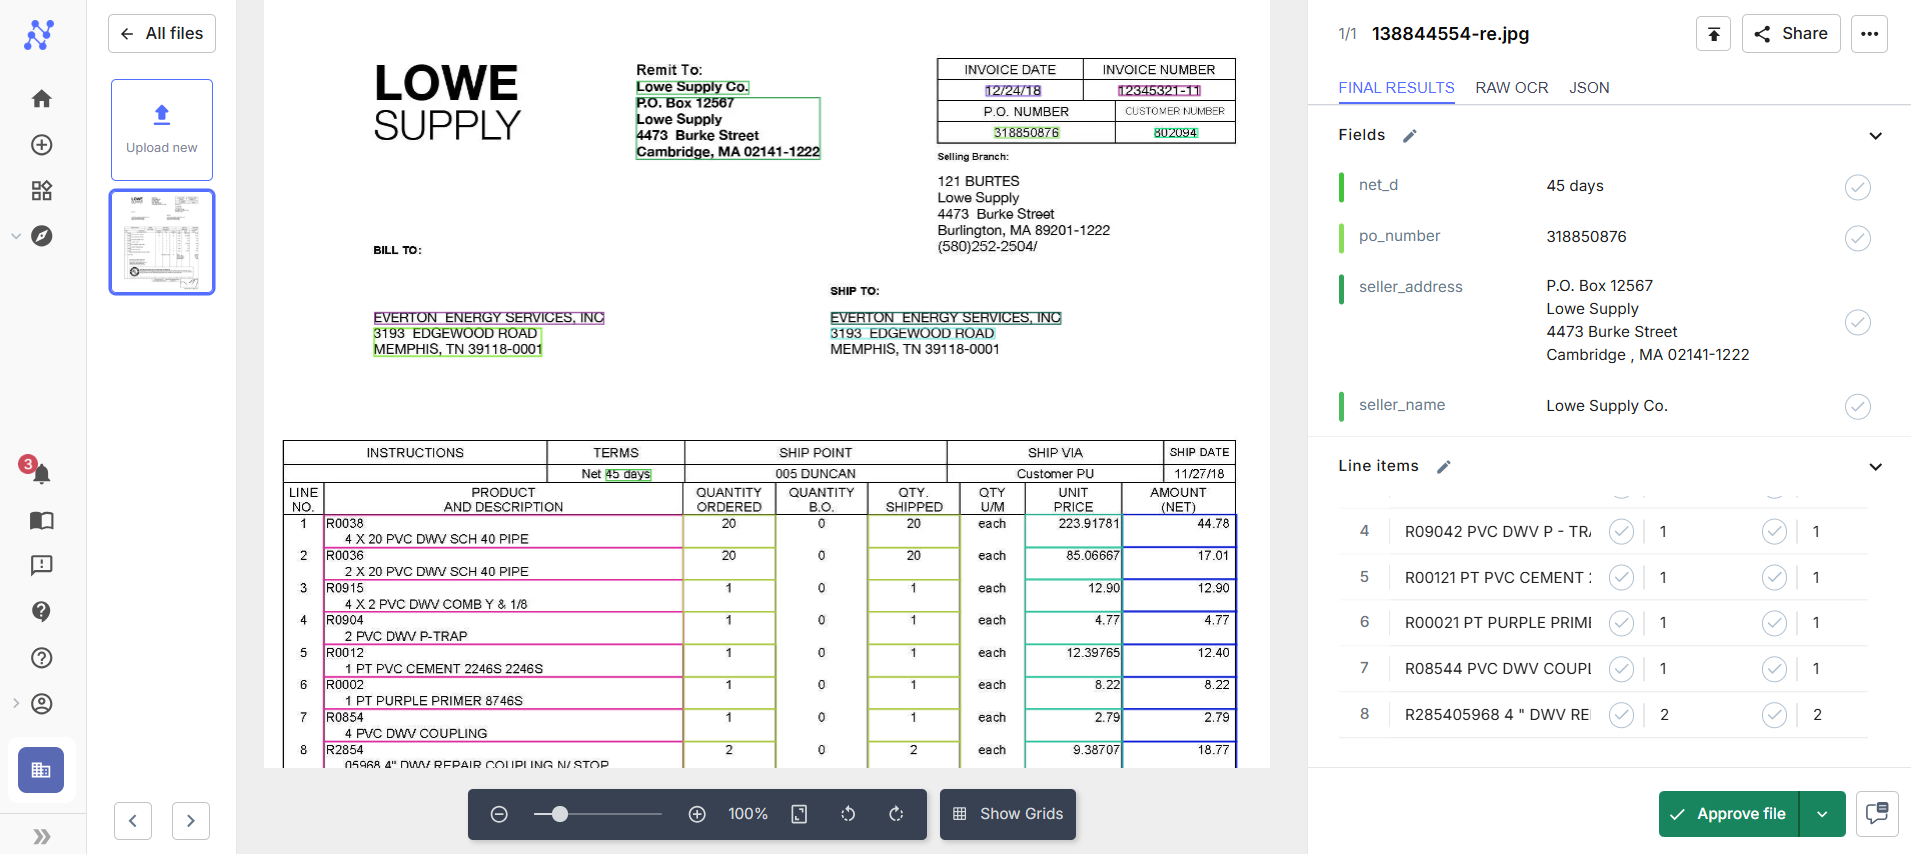
Task: Rotate document clockwise
Action: click(896, 814)
